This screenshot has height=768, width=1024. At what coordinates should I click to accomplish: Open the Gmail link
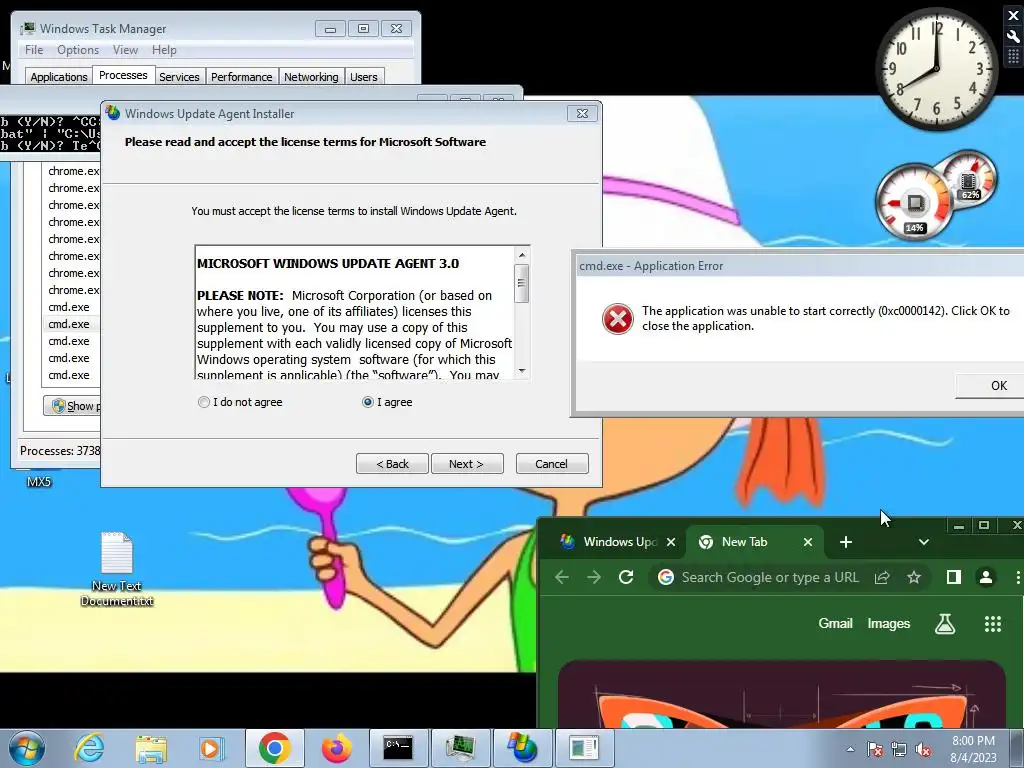[x=835, y=624]
